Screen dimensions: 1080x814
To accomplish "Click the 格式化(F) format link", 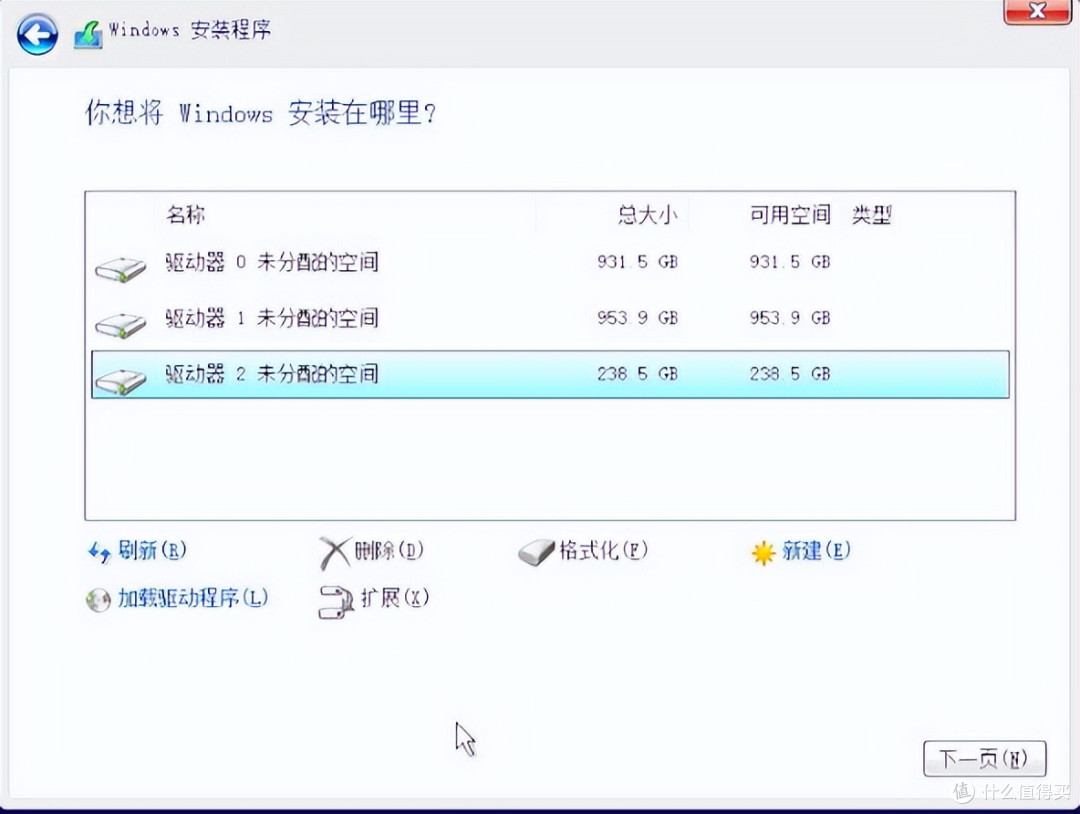I will point(604,550).
